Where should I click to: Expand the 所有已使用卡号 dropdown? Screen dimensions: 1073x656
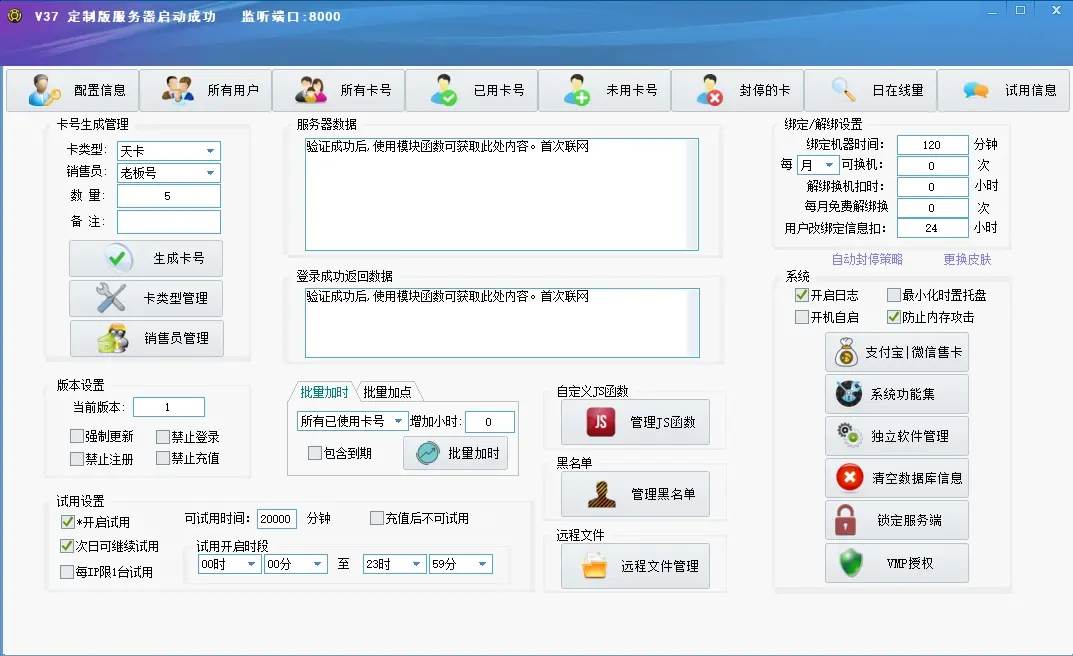pos(352,421)
